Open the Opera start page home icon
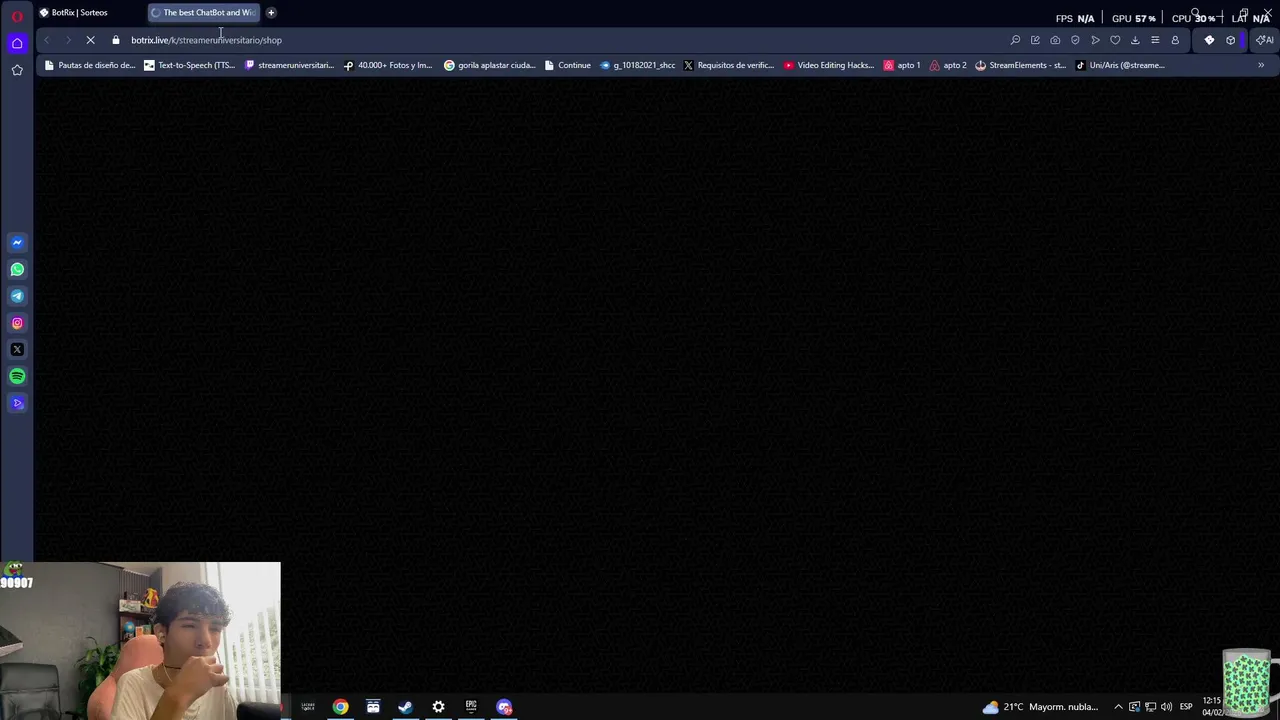Image resolution: width=1280 pixels, height=720 pixels. (17, 43)
